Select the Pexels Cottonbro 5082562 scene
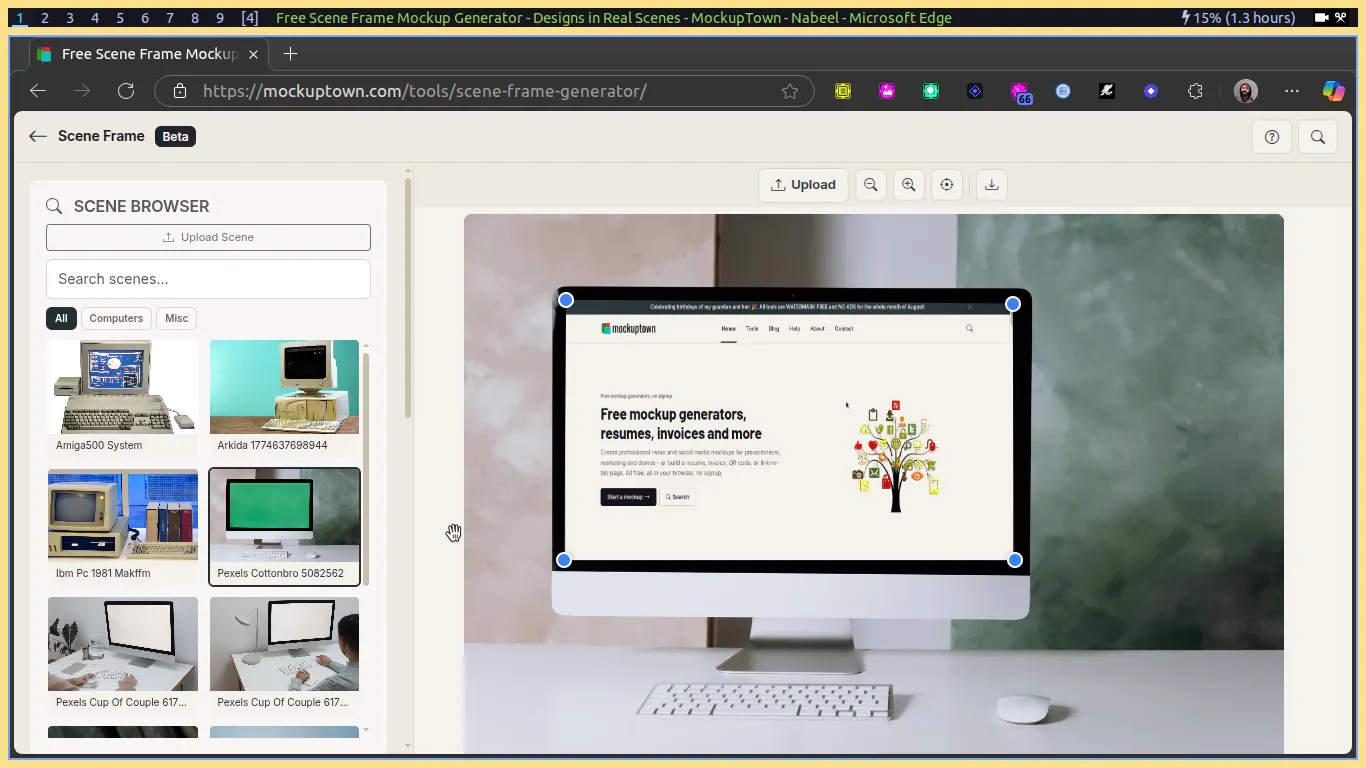This screenshot has width=1366, height=768. click(x=284, y=526)
